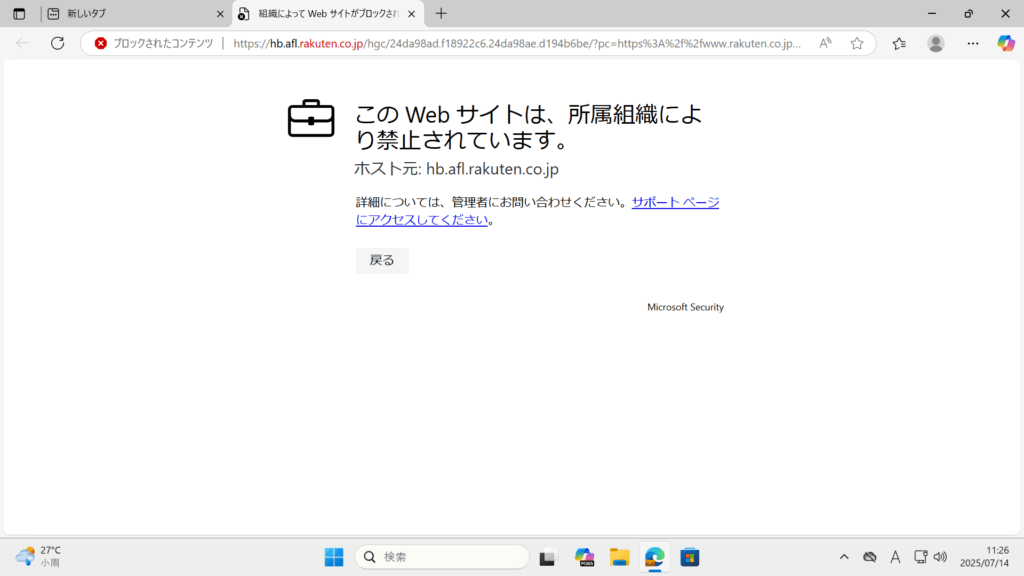The image size is (1024, 576).
Task: Focus the address bar URL
Action: 517,43
